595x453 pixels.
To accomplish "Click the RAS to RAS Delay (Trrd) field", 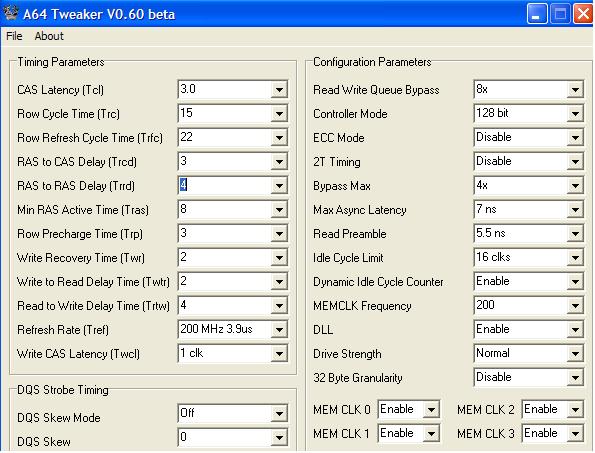I will click(233, 186).
